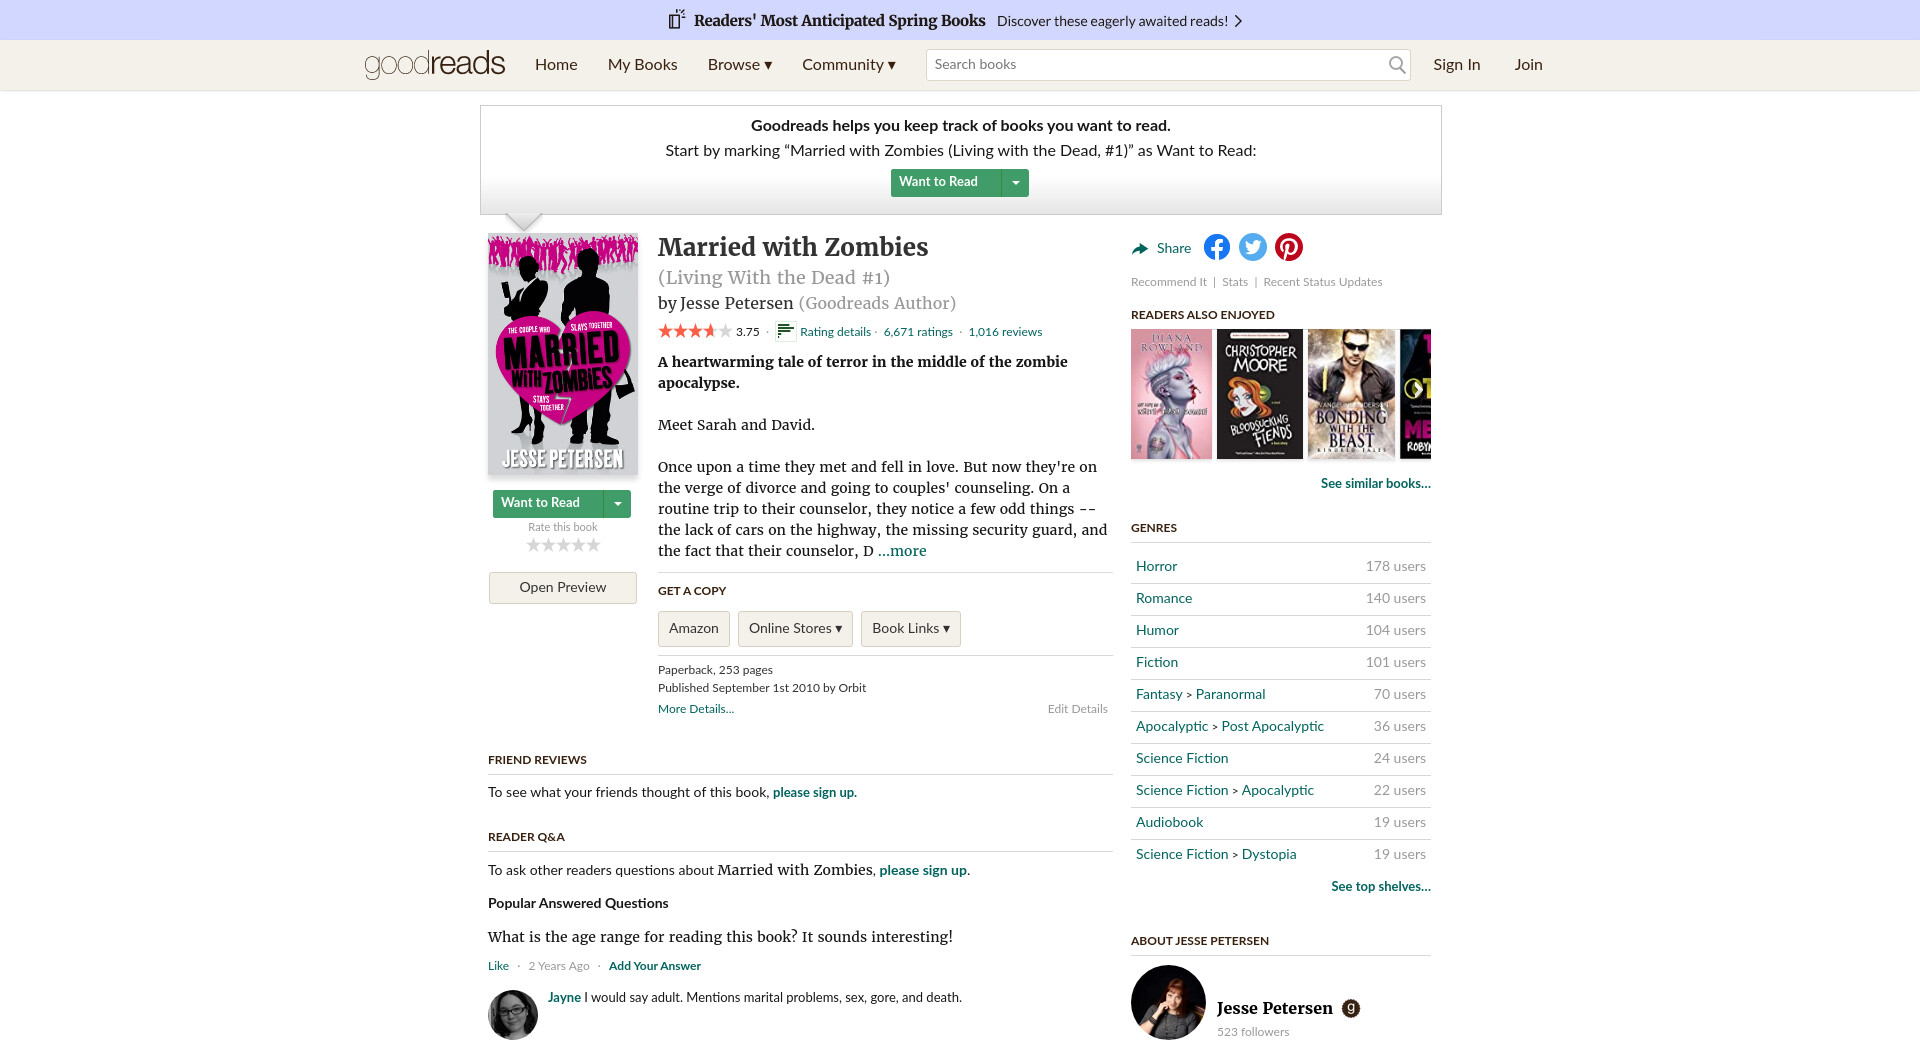Open the Browse menu

point(740,65)
